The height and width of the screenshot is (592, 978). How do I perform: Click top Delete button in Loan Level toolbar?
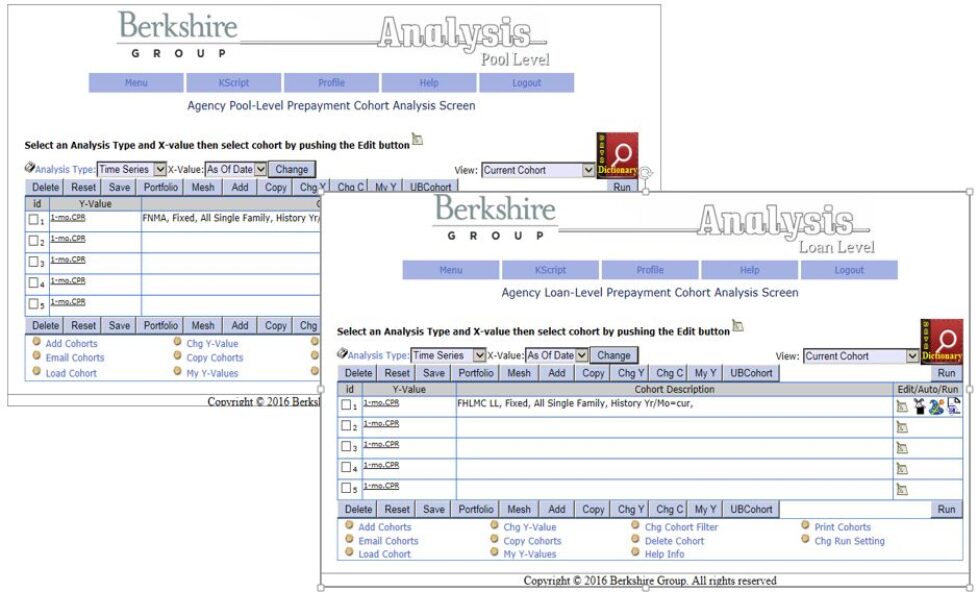tap(359, 373)
